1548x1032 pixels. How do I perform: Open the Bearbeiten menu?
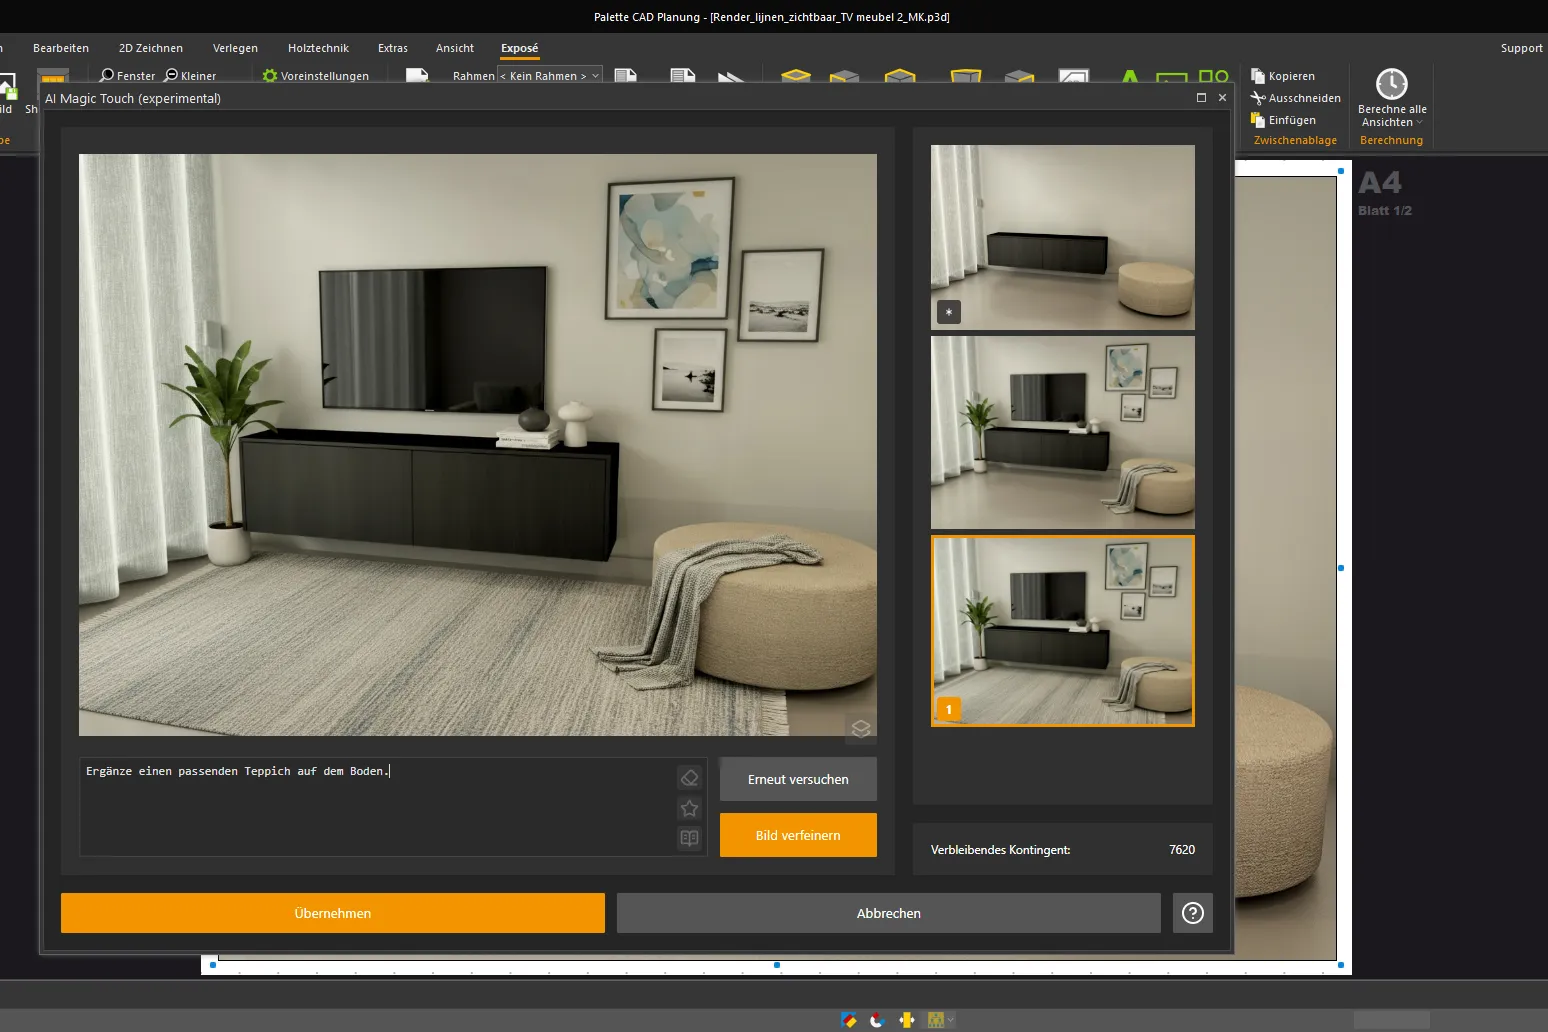pyautogui.click(x=61, y=48)
